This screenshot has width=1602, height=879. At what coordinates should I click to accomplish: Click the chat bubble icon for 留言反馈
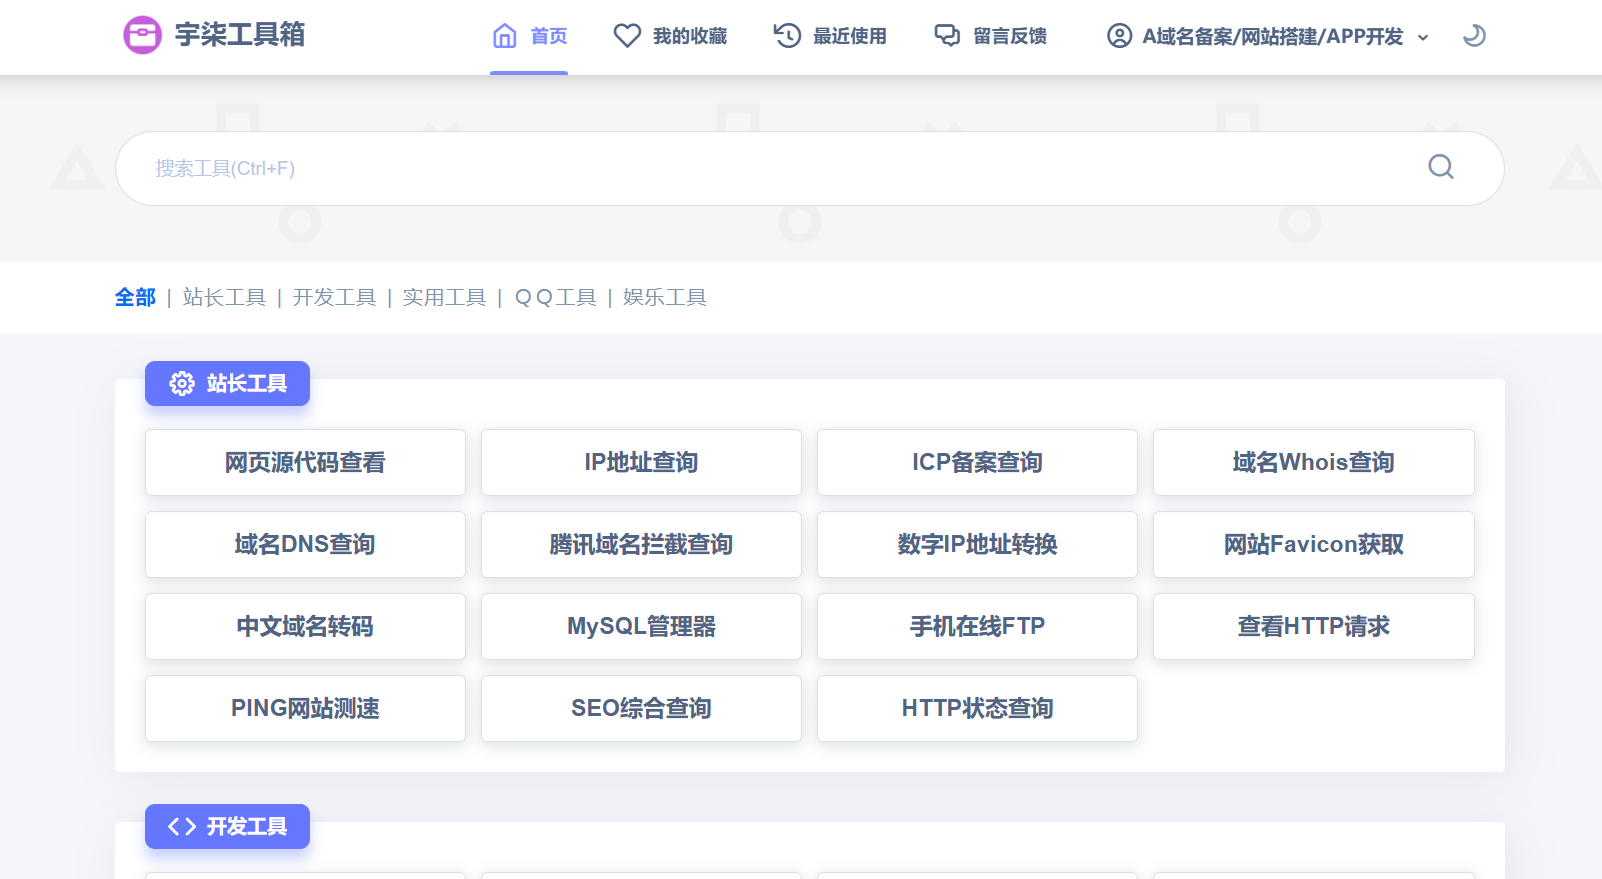pyautogui.click(x=947, y=36)
